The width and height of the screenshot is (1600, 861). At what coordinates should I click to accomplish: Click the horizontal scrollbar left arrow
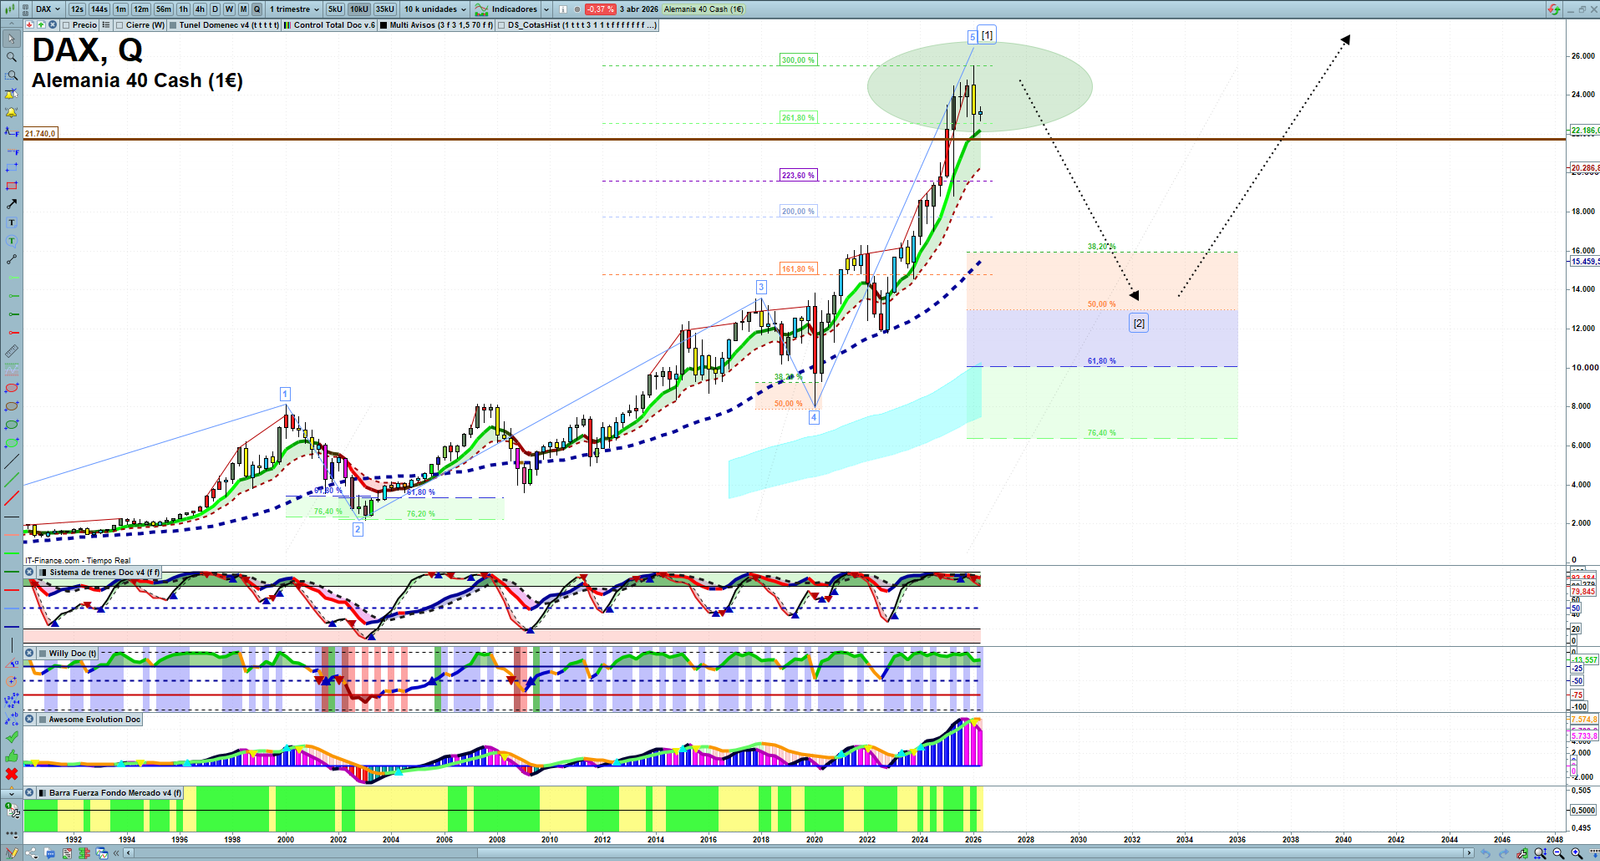tap(130, 853)
